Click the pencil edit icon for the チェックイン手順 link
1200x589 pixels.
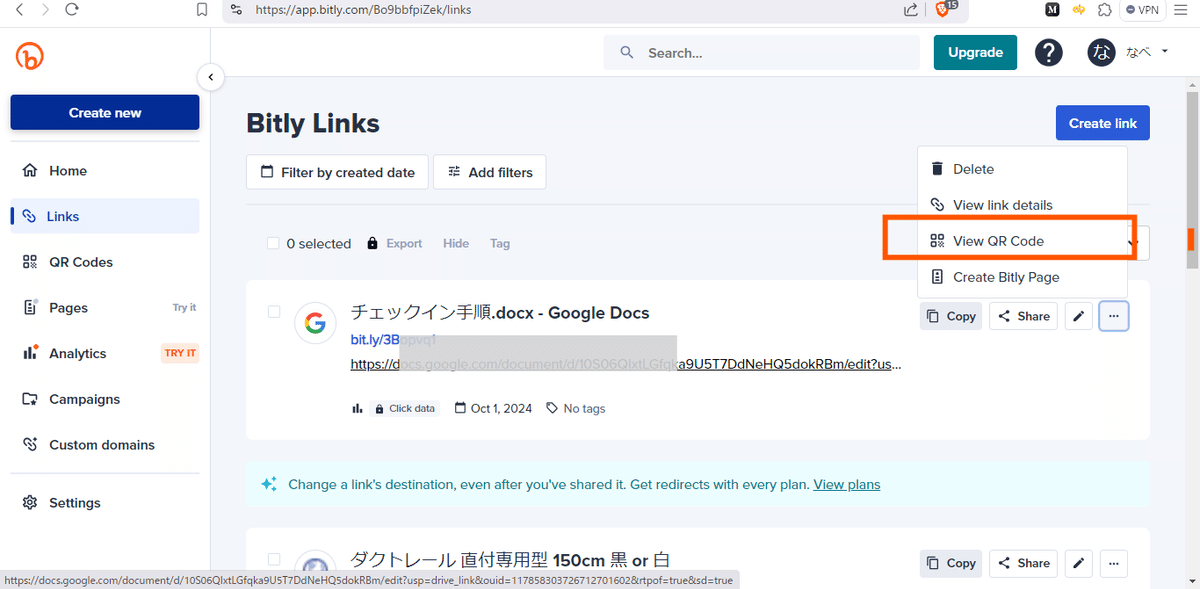coord(1078,315)
